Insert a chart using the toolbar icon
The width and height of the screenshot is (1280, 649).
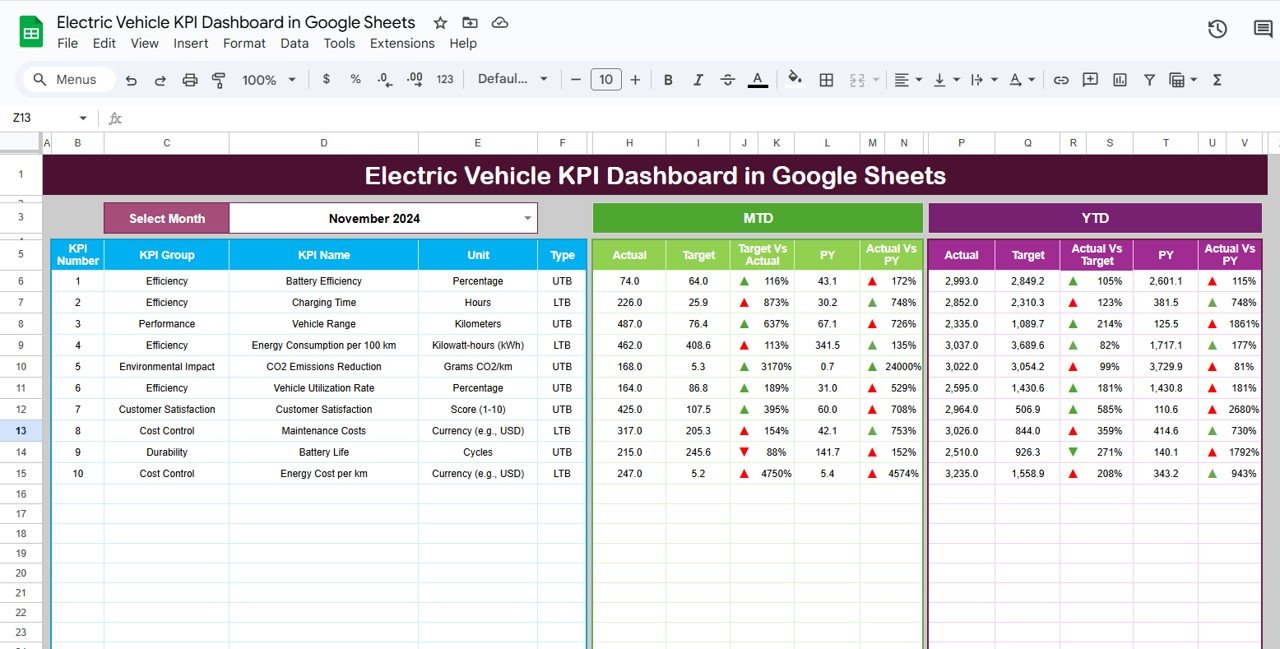click(1119, 79)
